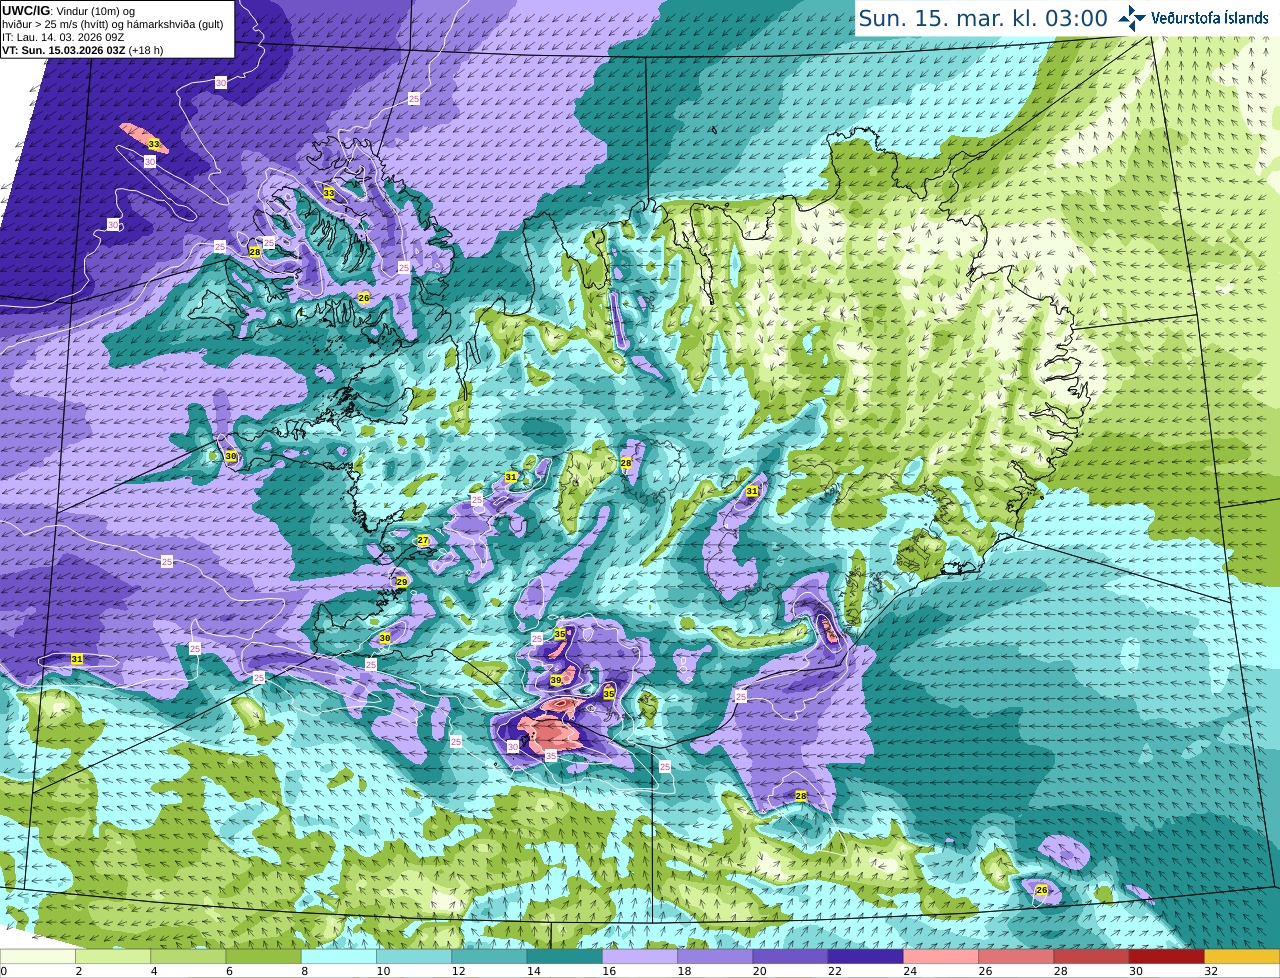Image resolution: width=1280 pixels, height=978 pixels.
Task: Select the 20–22 m/s legend swatch
Action: point(790,956)
